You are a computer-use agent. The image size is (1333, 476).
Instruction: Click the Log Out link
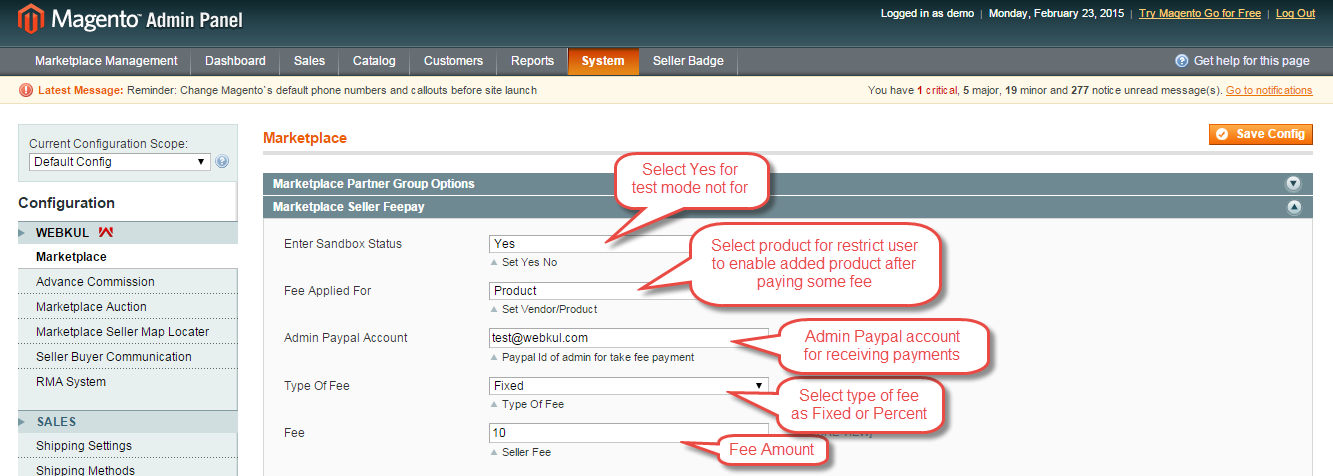(x=1295, y=13)
